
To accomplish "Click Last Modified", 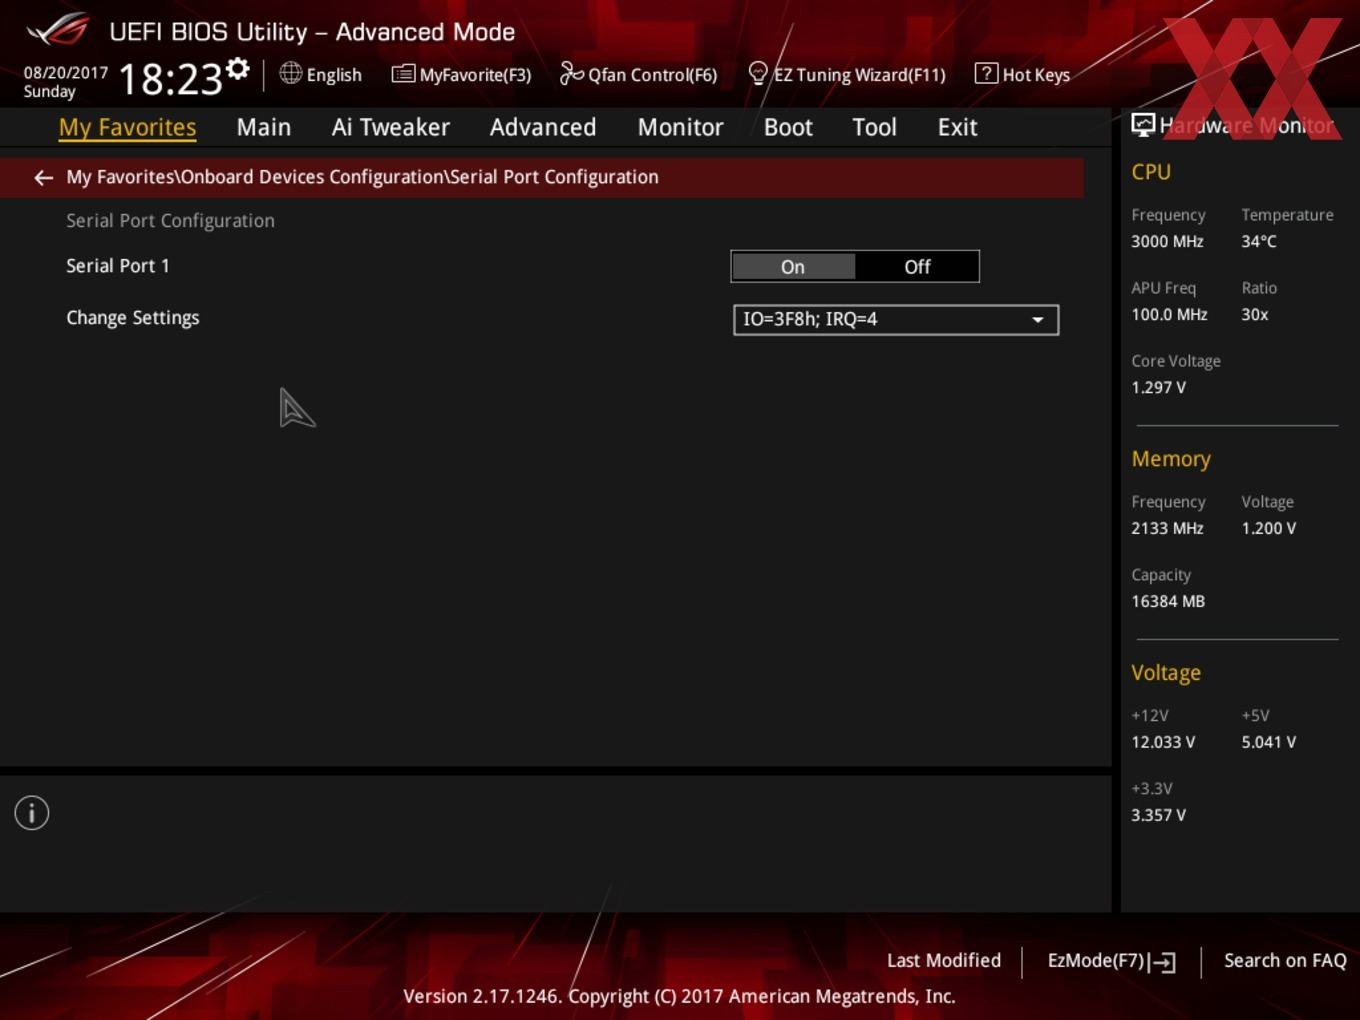I will coord(944,960).
